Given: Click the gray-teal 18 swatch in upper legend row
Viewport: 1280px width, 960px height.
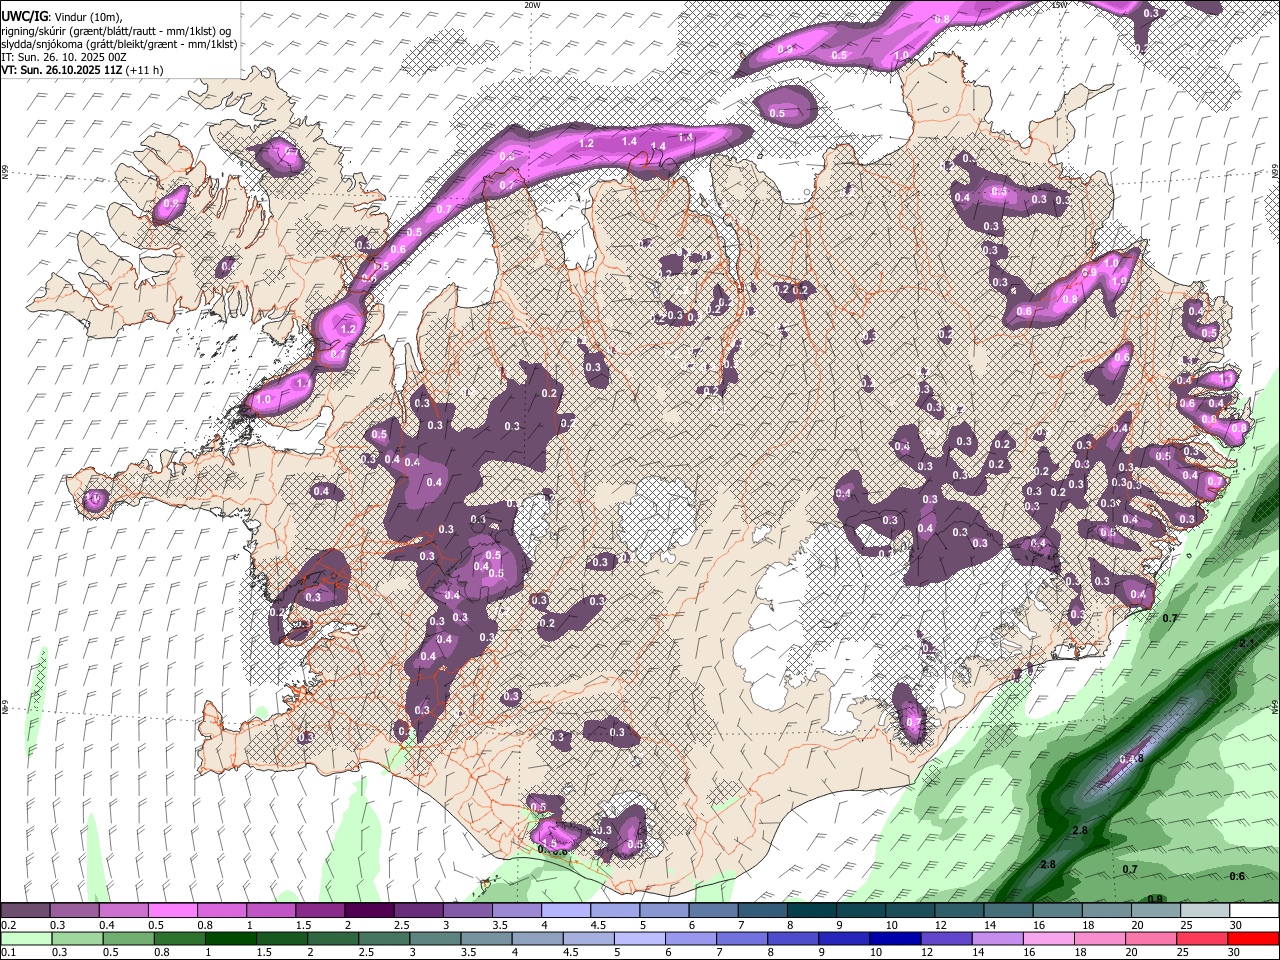Looking at the screenshot, I should point(1105,911).
